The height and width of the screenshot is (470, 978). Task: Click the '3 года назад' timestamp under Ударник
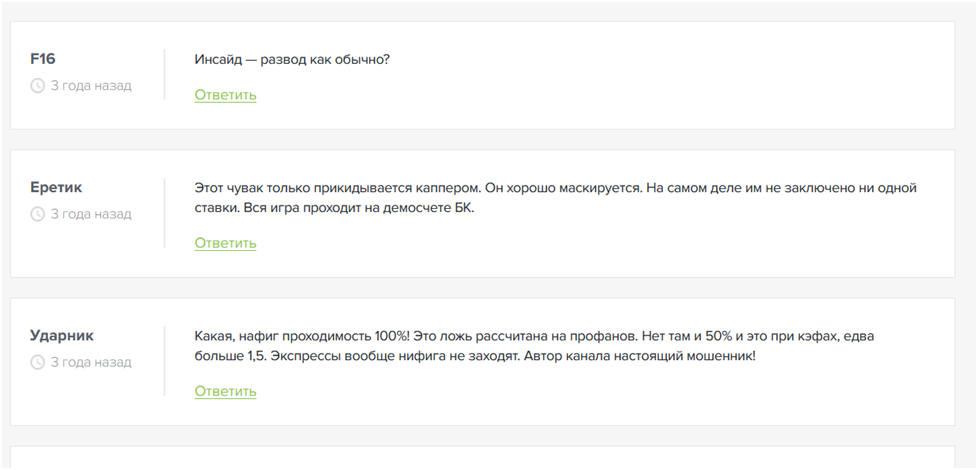[x=91, y=362]
